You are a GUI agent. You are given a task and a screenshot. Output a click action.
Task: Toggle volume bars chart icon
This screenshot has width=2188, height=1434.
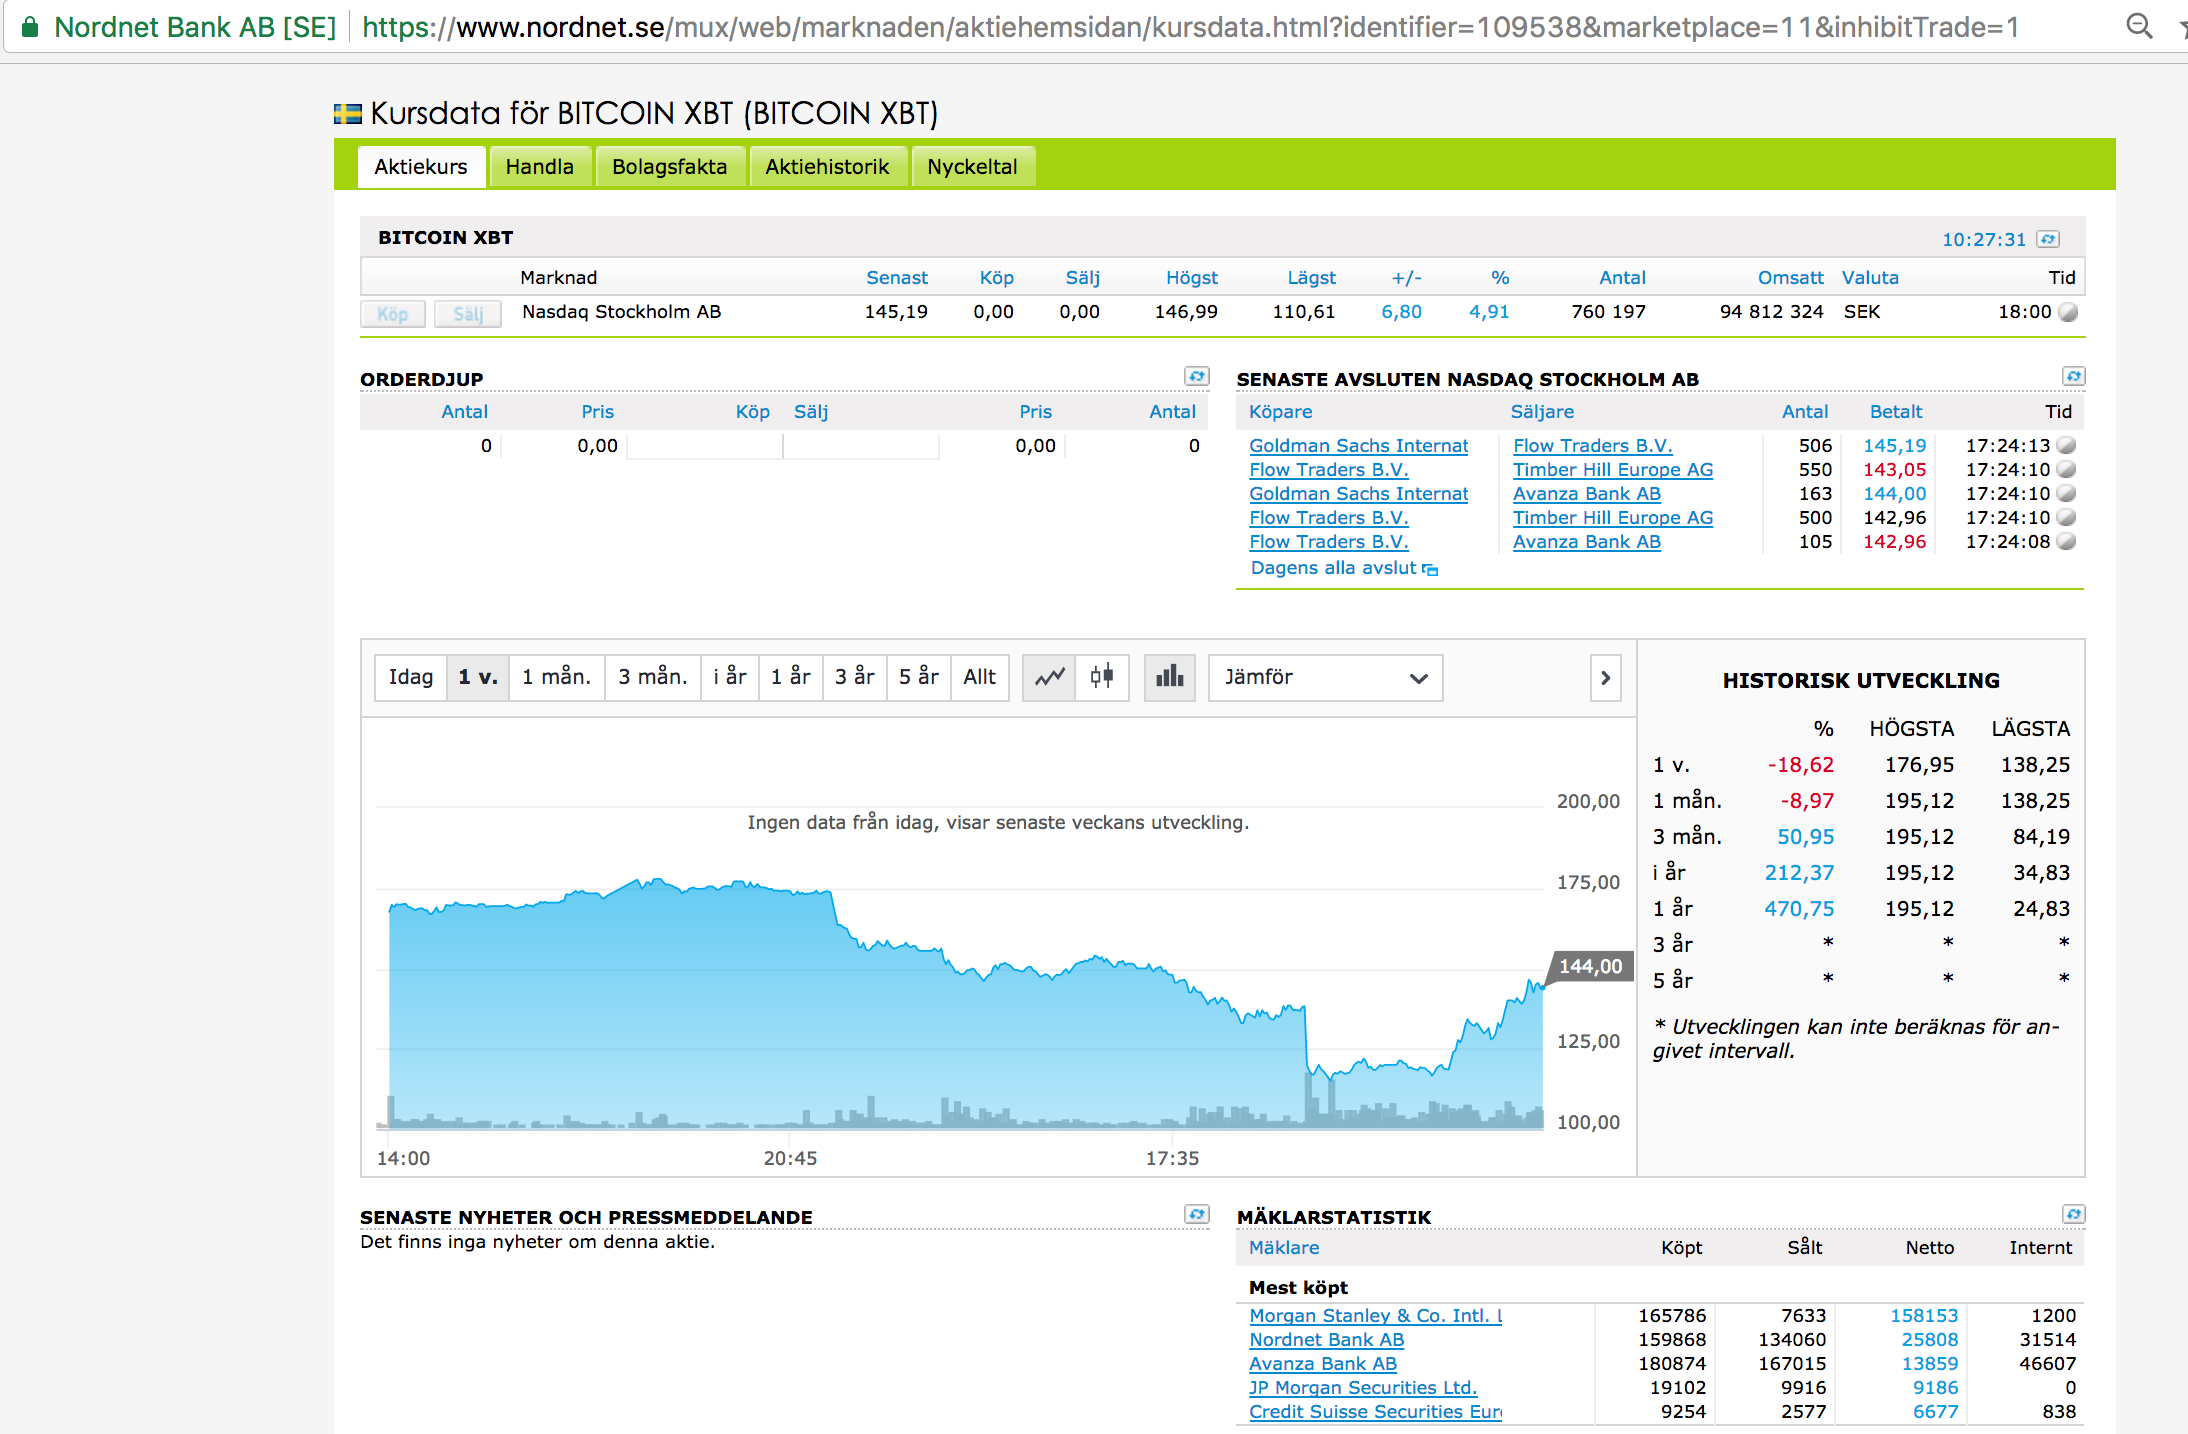point(1169,677)
